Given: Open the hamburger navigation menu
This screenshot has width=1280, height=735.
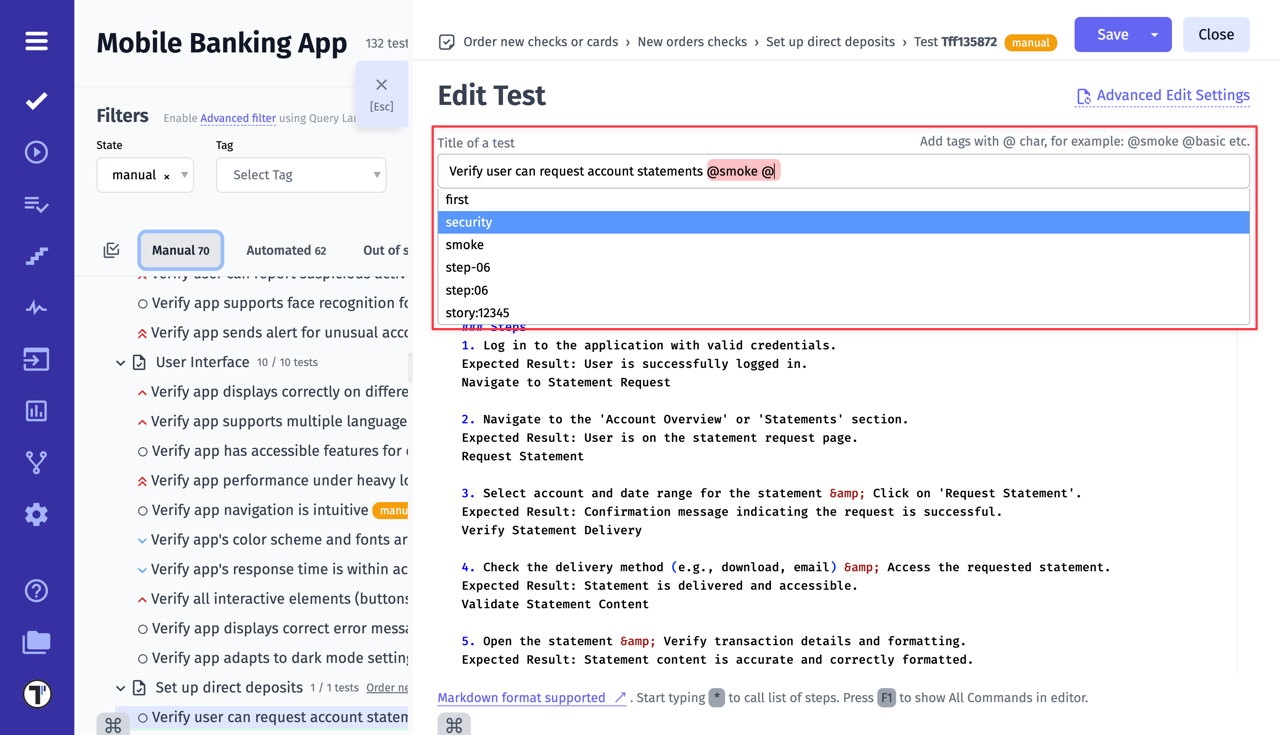Looking at the screenshot, I should 36,41.
